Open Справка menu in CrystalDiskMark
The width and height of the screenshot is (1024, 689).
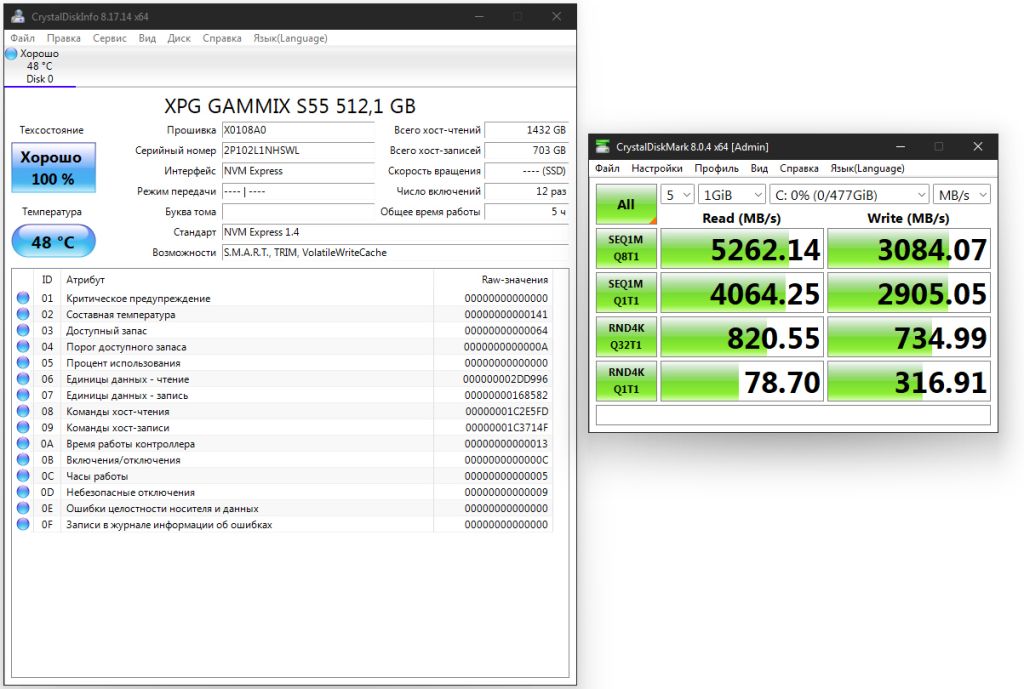pos(799,168)
